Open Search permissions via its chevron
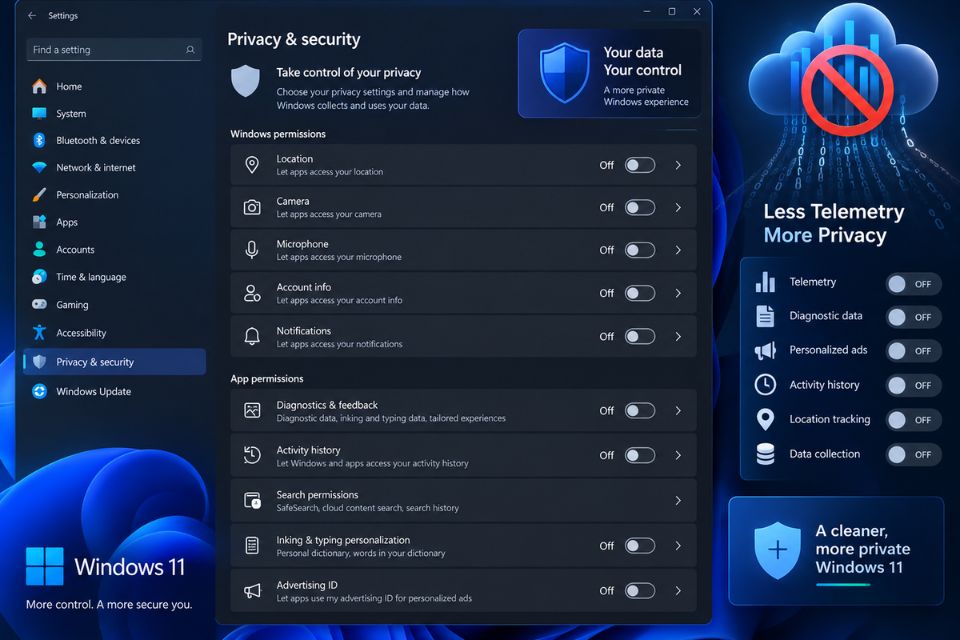This screenshot has height=640, width=960. pos(678,500)
